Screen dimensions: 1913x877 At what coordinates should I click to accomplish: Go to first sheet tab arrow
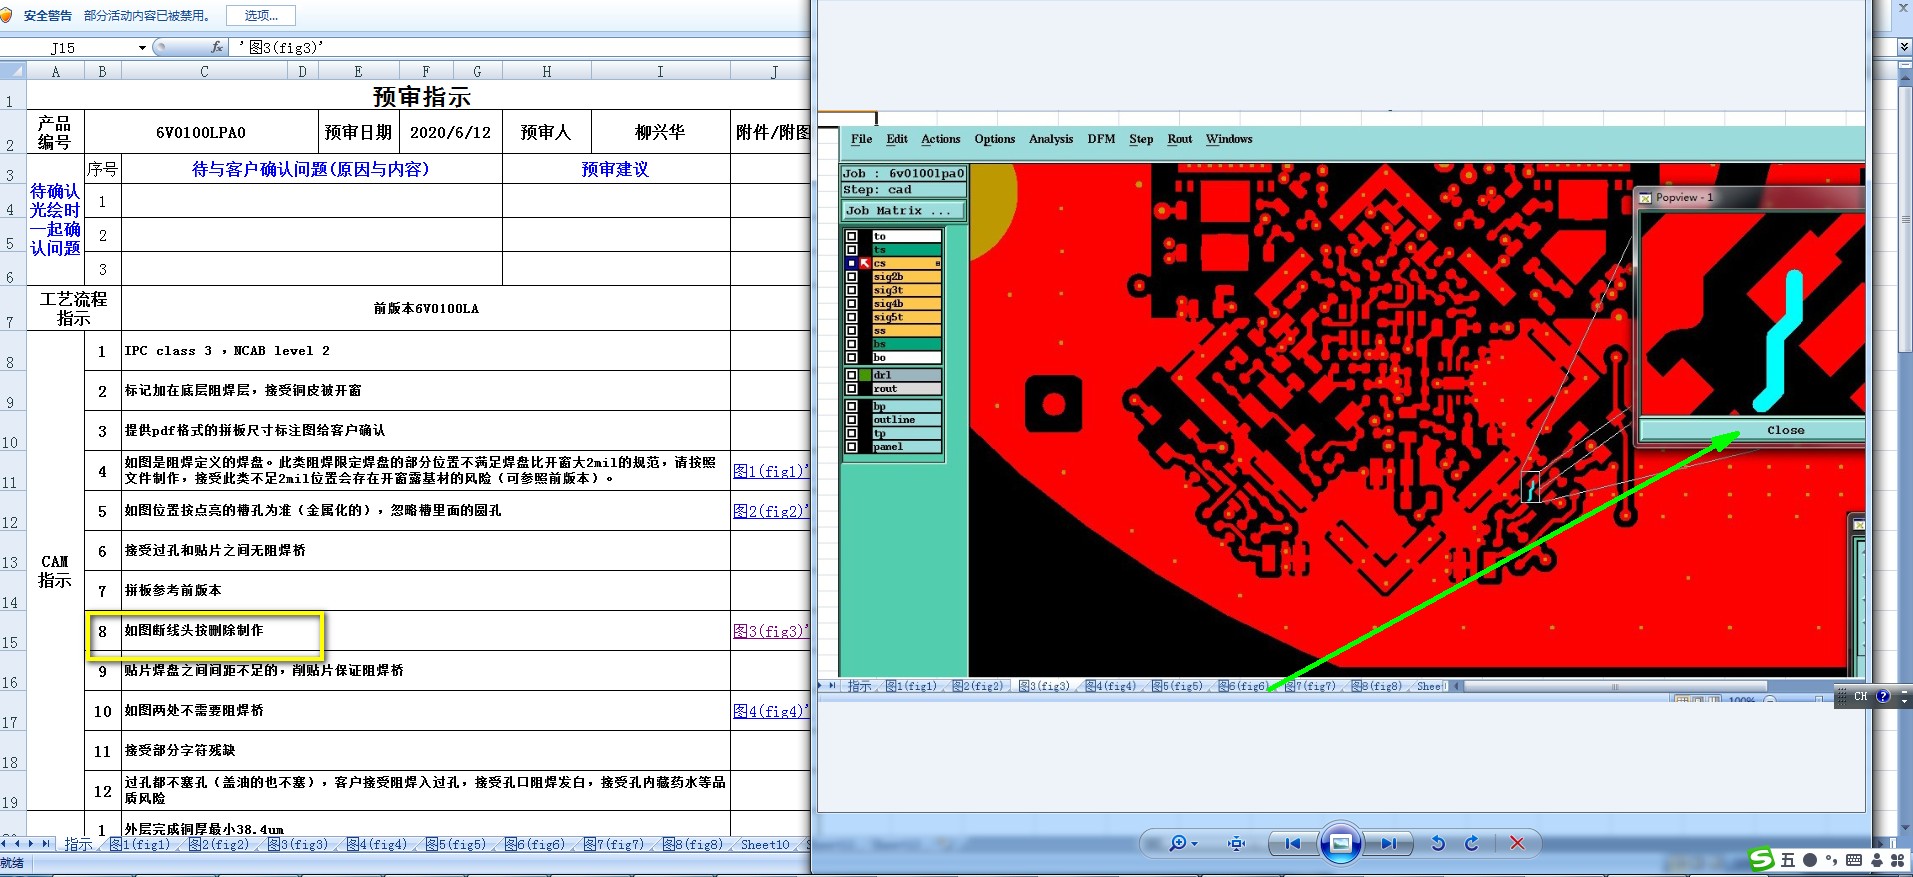pos(5,844)
